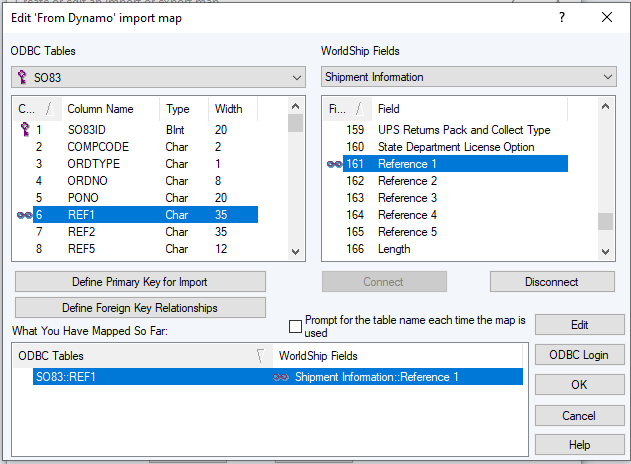Click the disabled Connect button
The height and width of the screenshot is (464, 631).
(384, 282)
